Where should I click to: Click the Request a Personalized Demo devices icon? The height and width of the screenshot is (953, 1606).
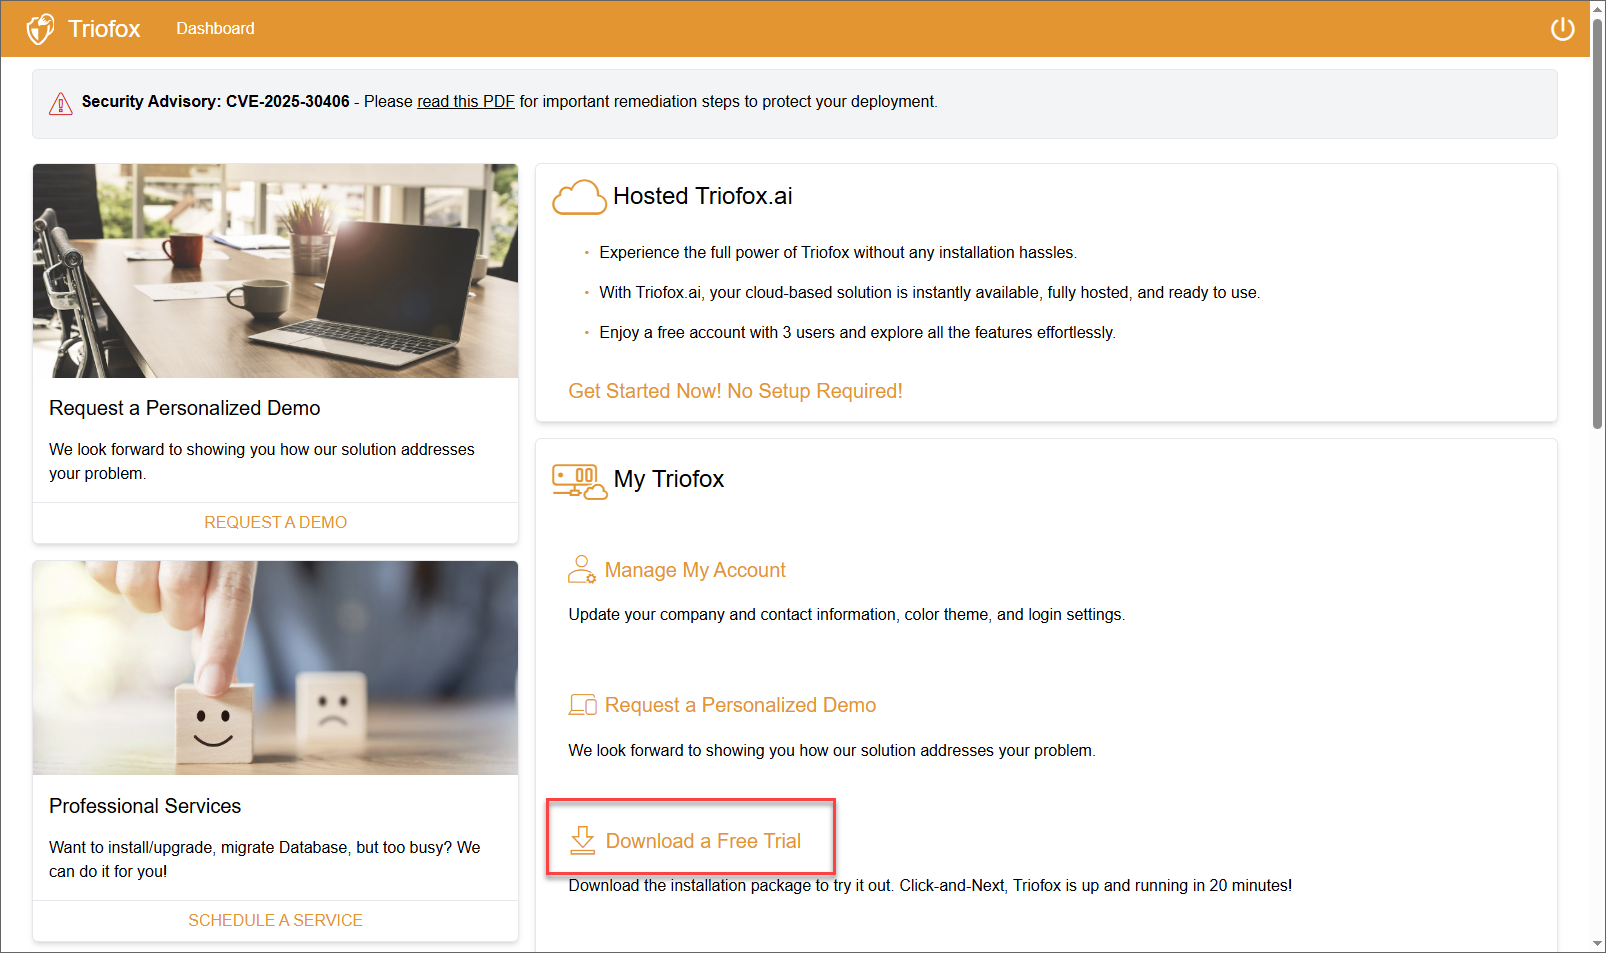click(x=582, y=705)
